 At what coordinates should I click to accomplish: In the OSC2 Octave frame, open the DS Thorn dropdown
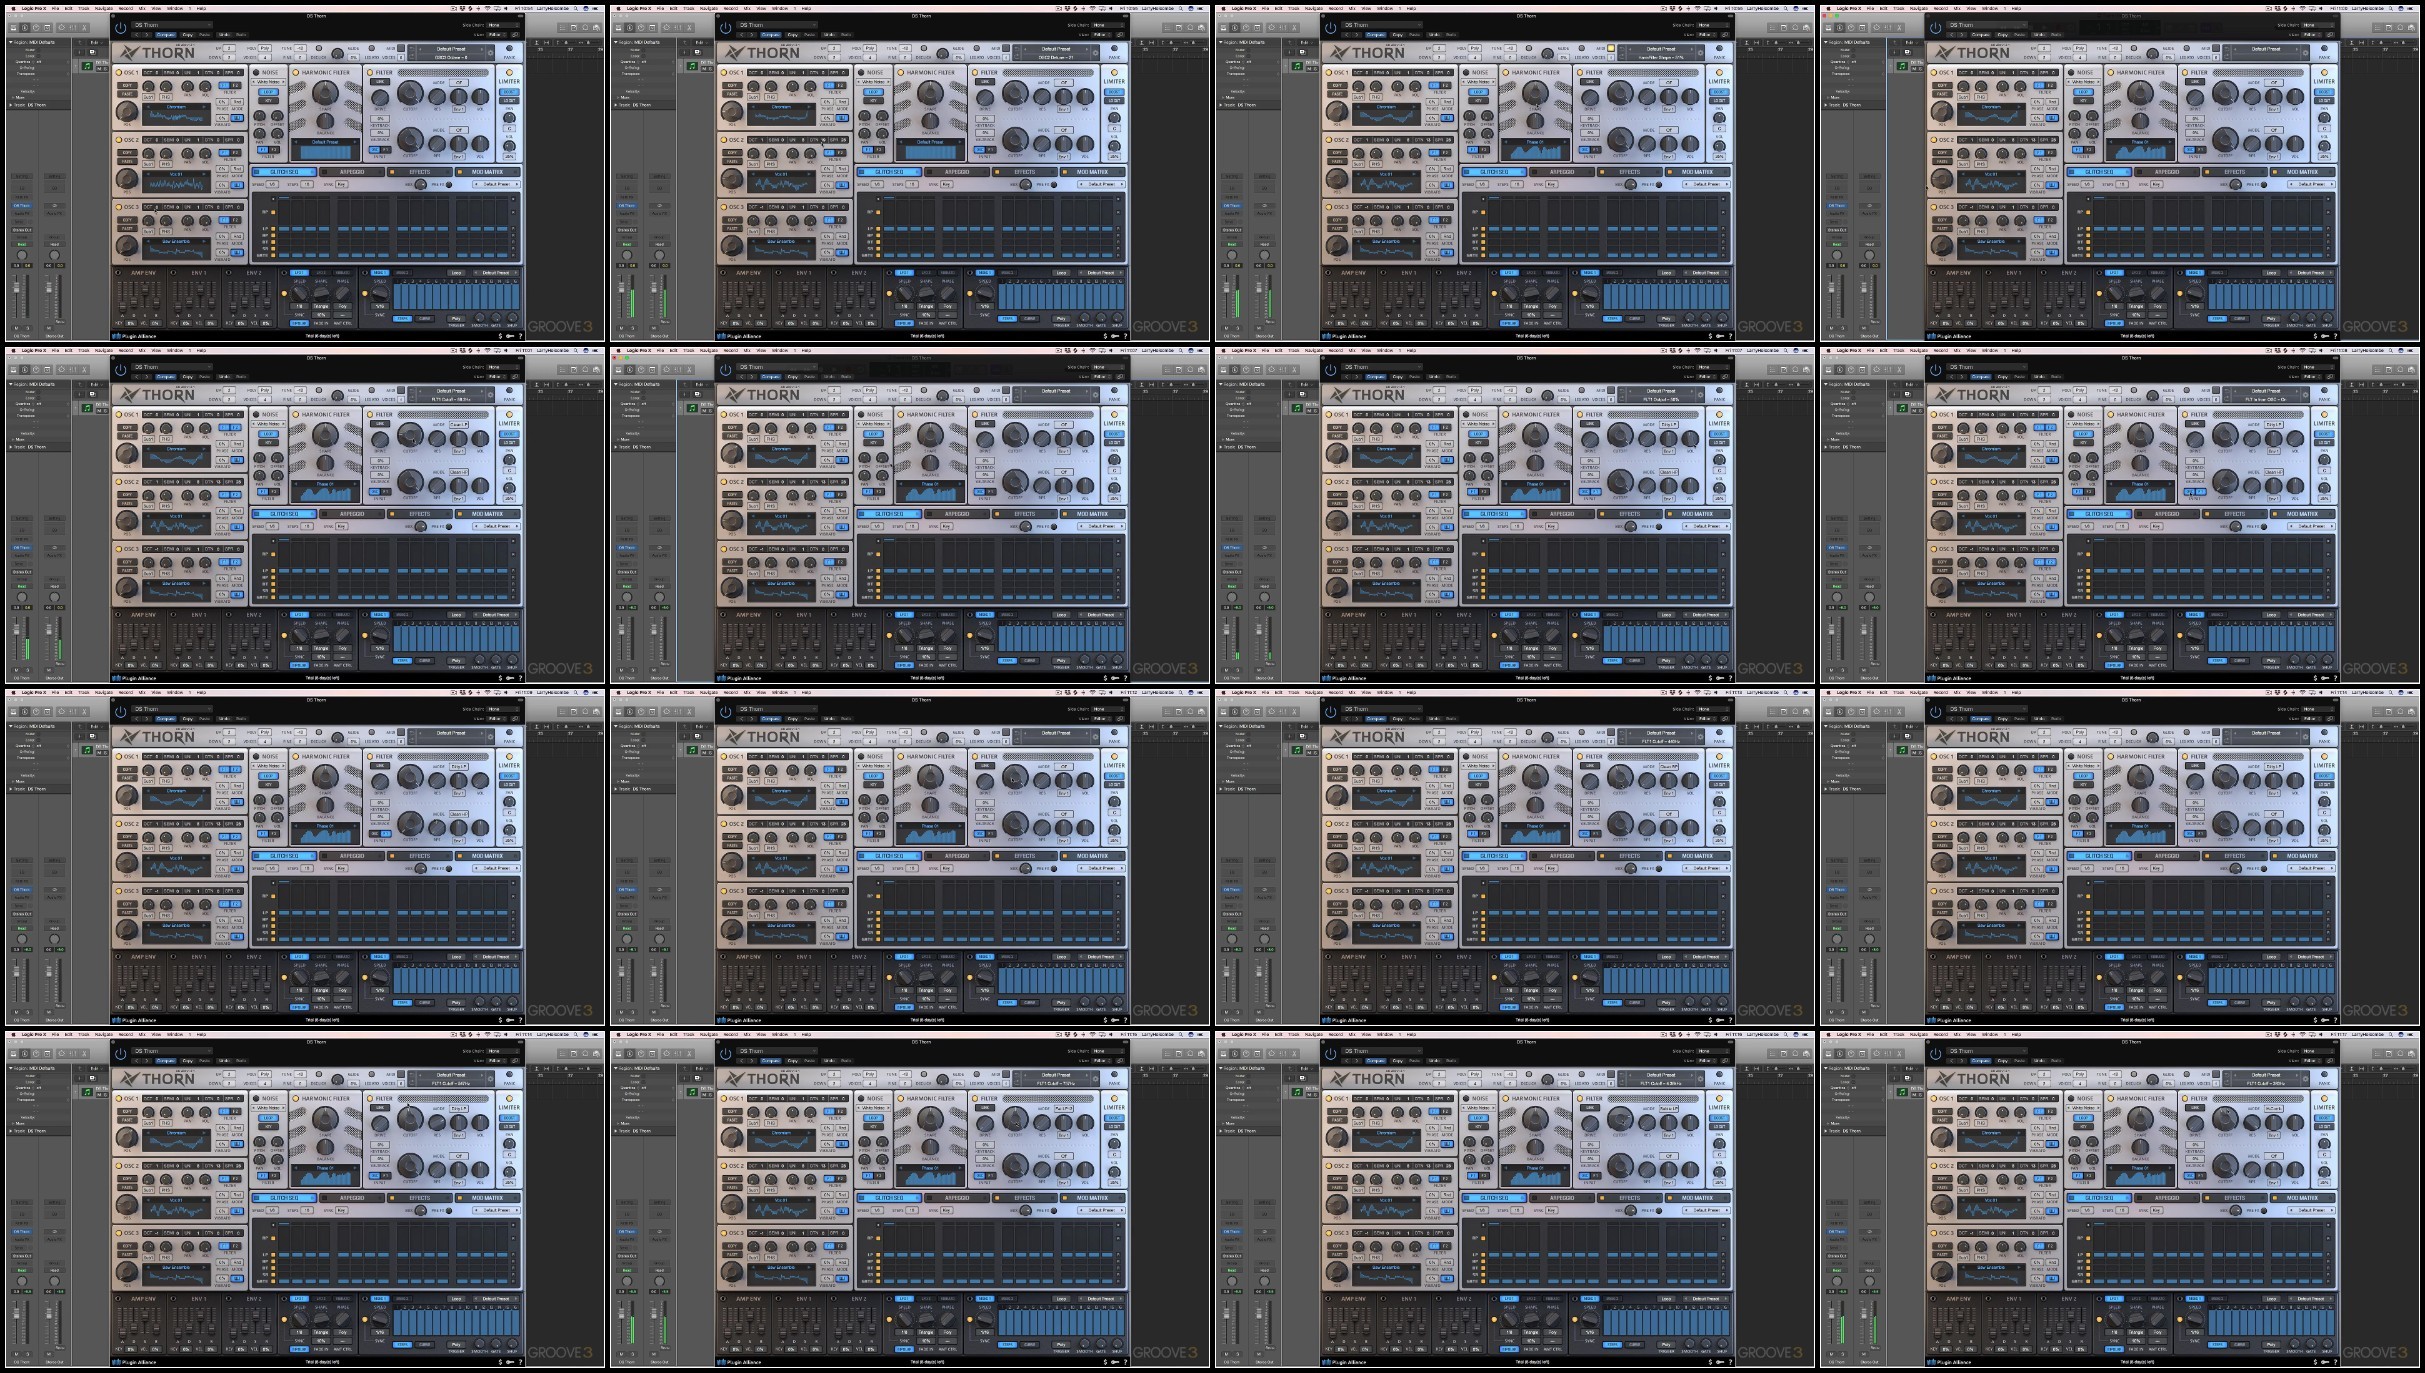[172, 25]
